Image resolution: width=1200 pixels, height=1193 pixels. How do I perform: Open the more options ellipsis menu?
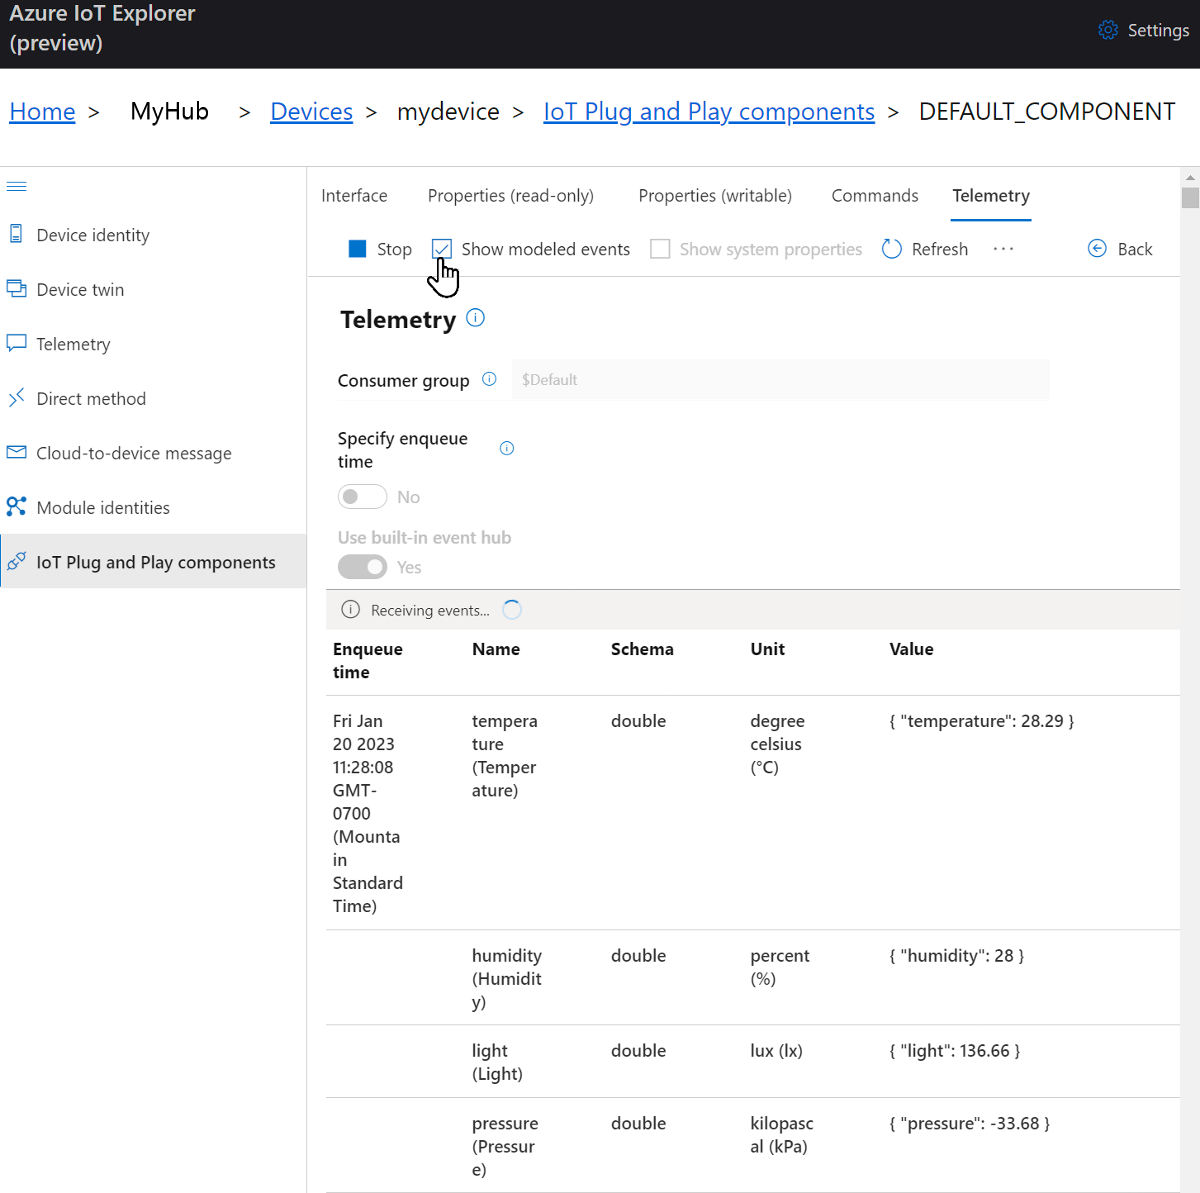pyautogui.click(x=1003, y=249)
